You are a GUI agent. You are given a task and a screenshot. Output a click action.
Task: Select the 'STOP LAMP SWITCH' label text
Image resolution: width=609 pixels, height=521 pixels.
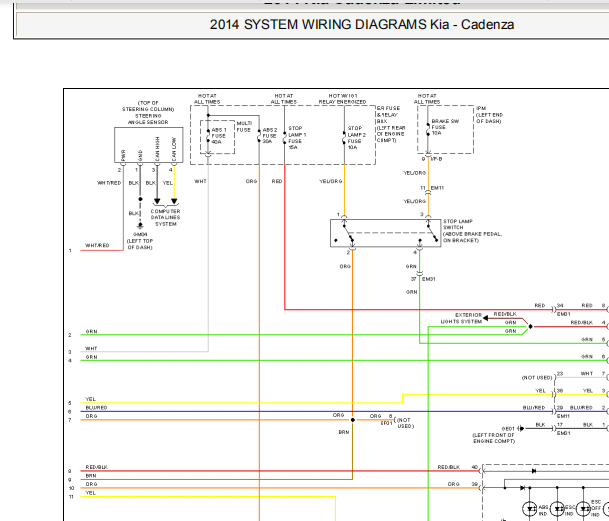coord(458,224)
